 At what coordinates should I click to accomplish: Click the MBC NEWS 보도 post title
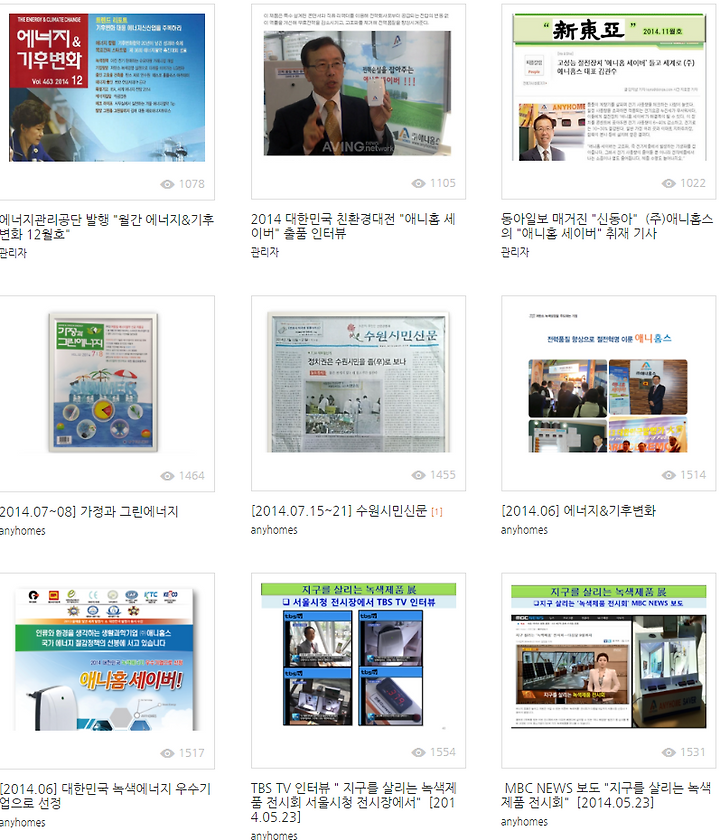tap(606, 796)
